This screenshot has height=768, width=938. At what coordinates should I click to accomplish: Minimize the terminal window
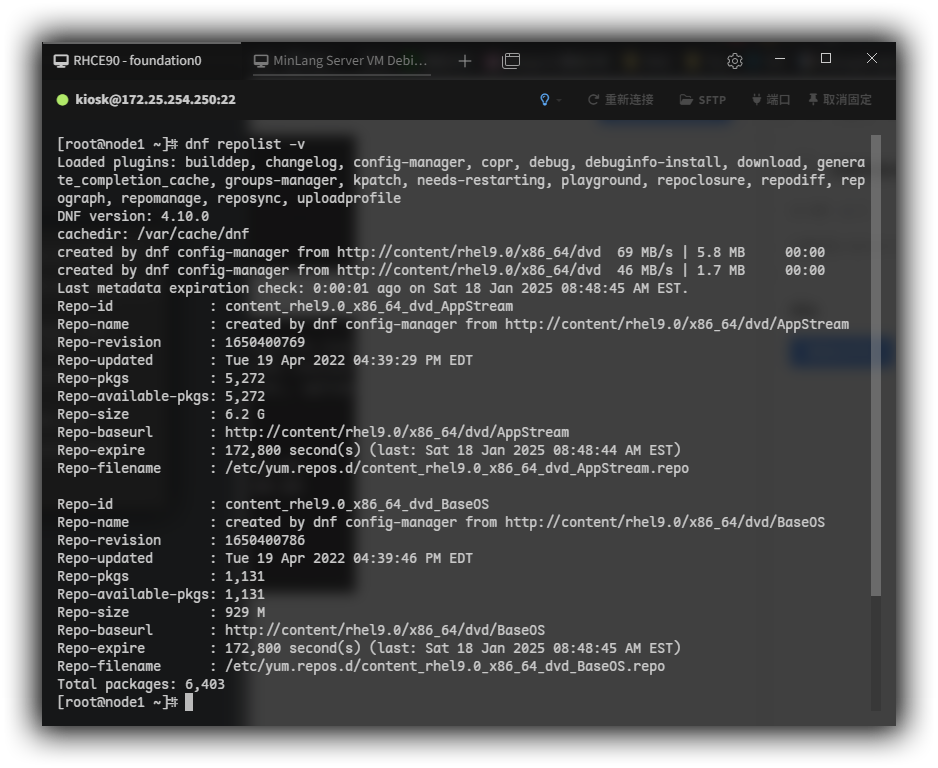tap(780, 59)
